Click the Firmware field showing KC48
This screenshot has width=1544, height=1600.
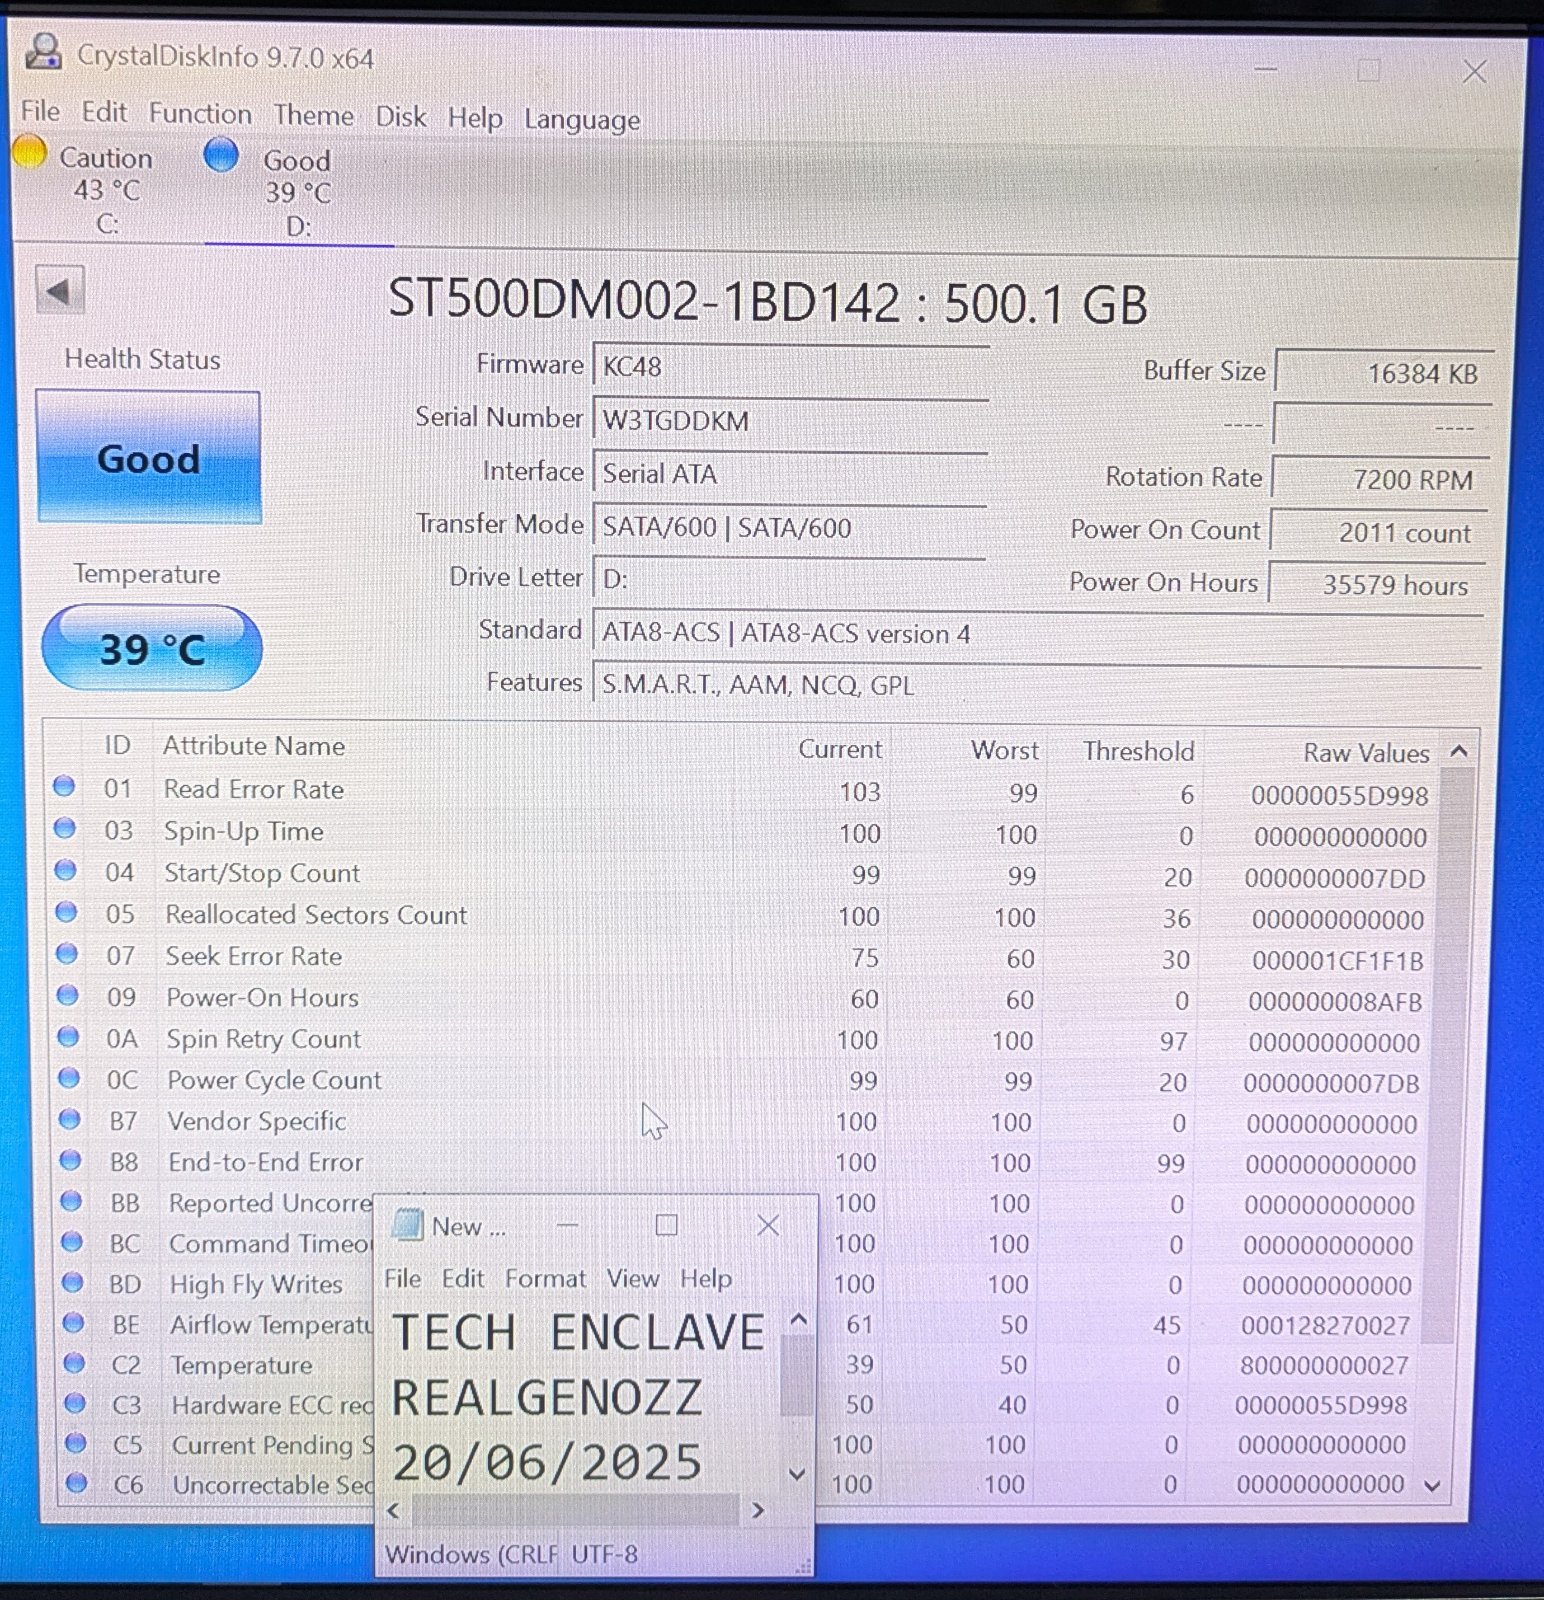pos(790,366)
